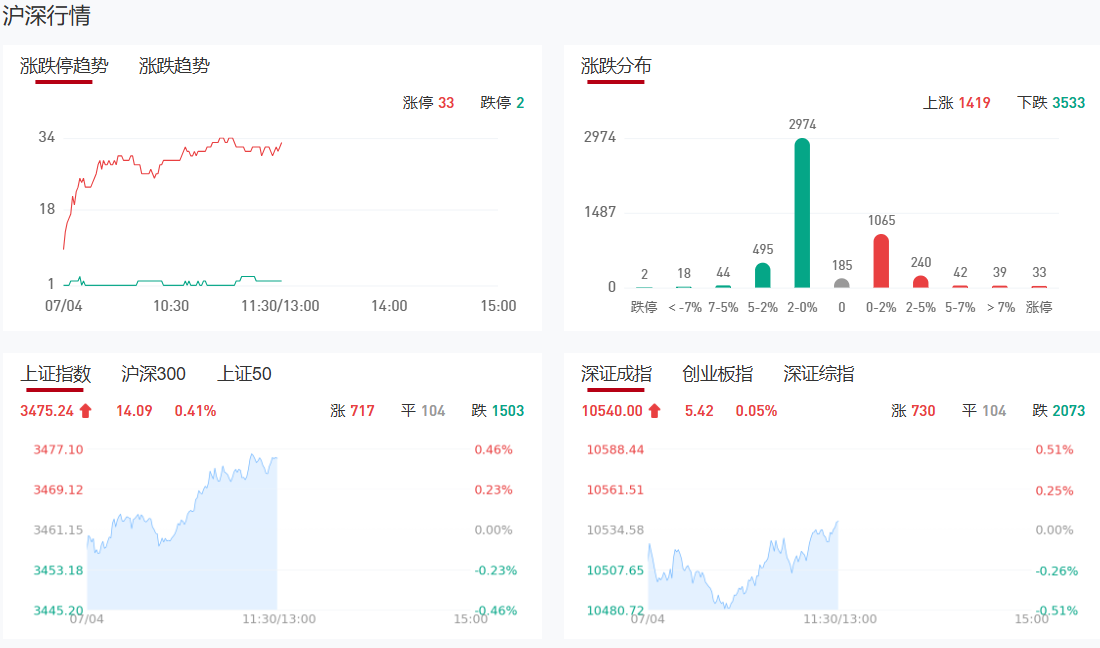Switch to the 涨跌趋势 tab
The height and width of the screenshot is (648, 1100).
(x=174, y=66)
